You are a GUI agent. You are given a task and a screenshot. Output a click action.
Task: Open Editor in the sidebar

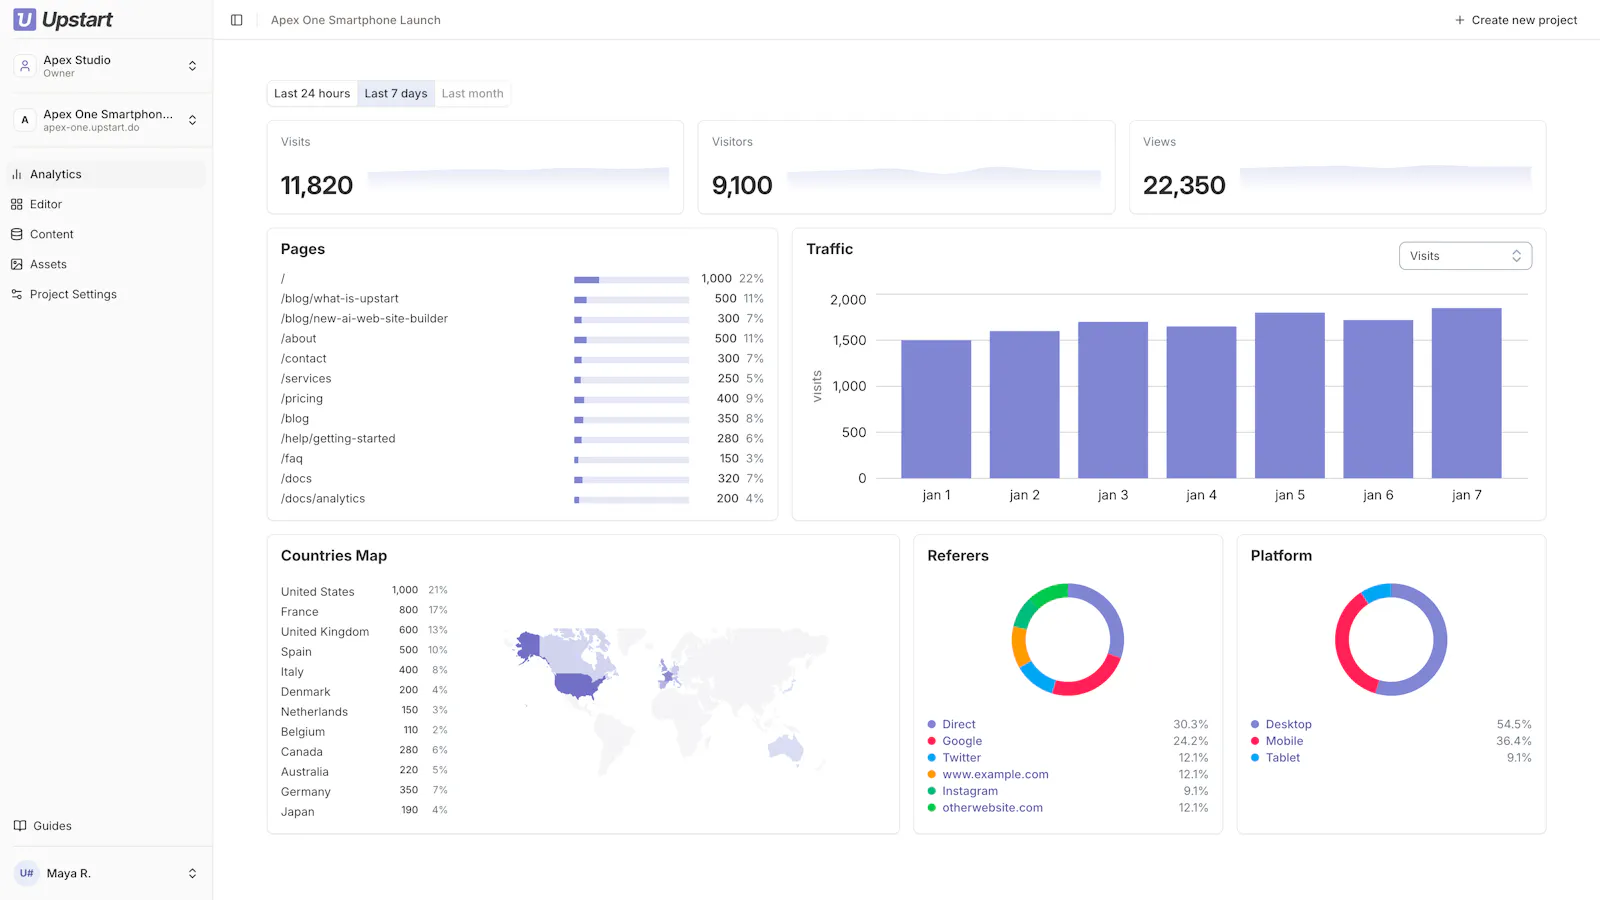(x=106, y=204)
